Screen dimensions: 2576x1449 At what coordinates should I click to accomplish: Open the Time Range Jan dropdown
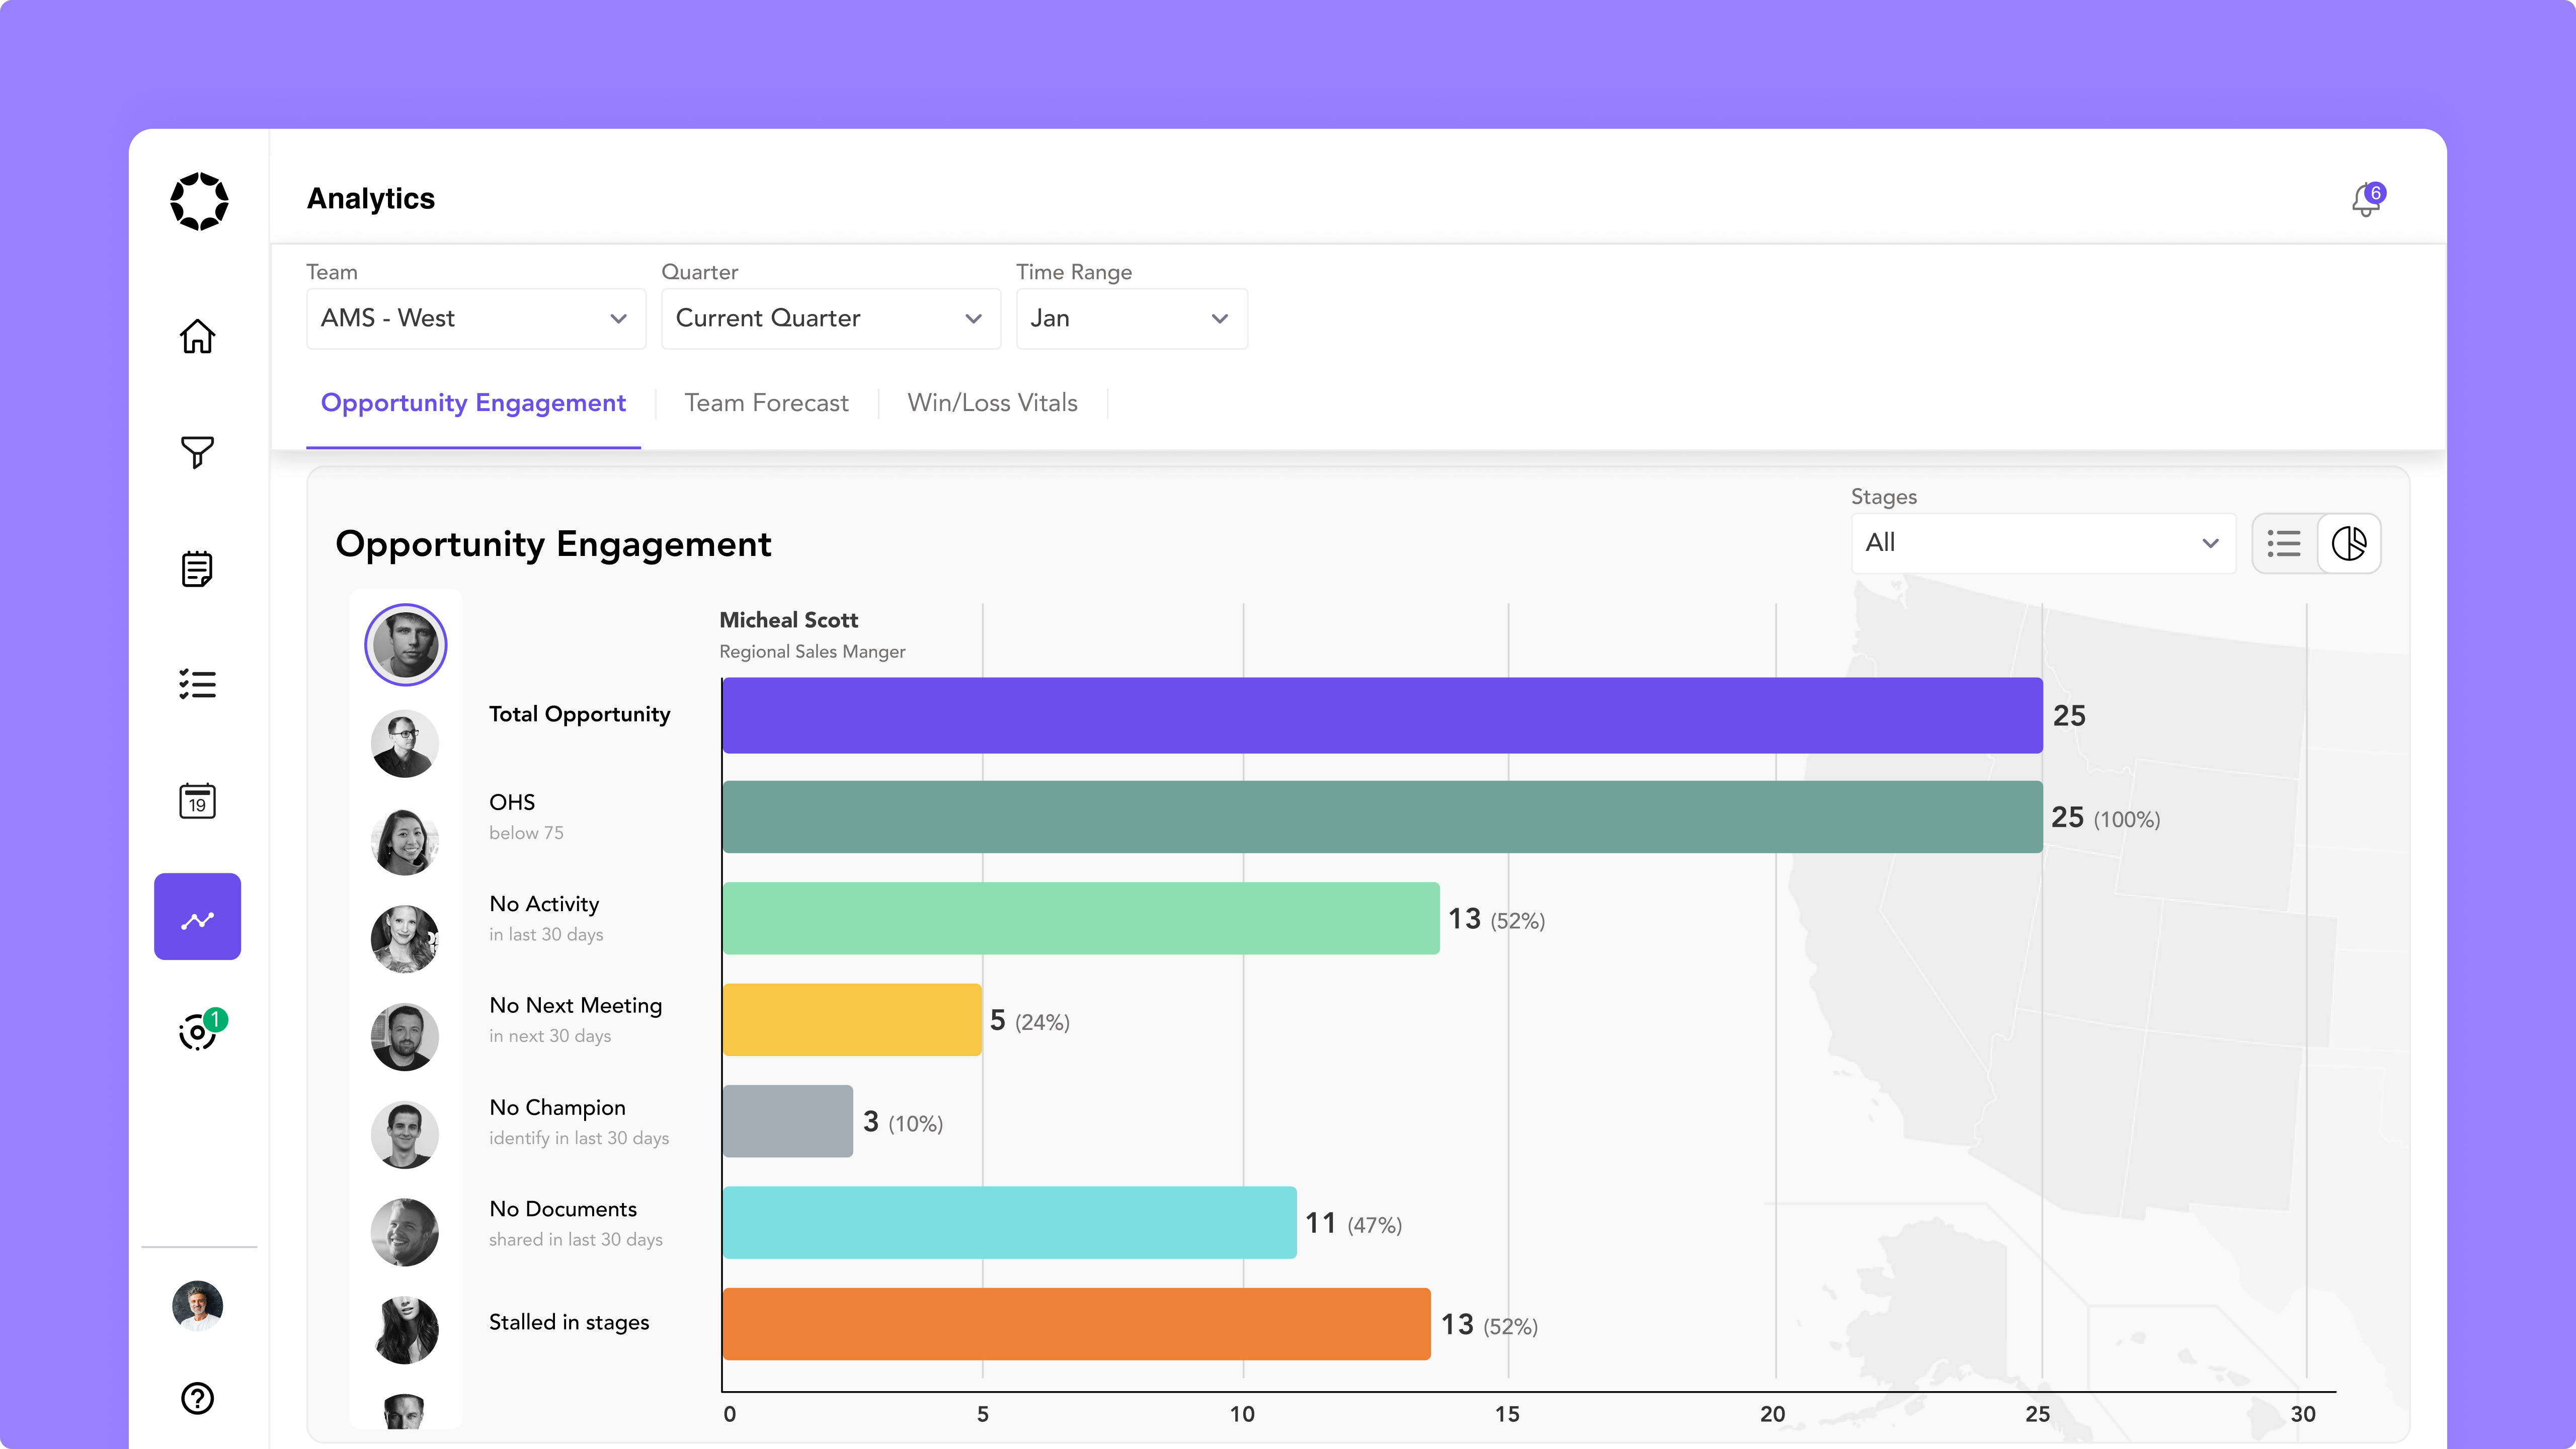[x=1131, y=319]
